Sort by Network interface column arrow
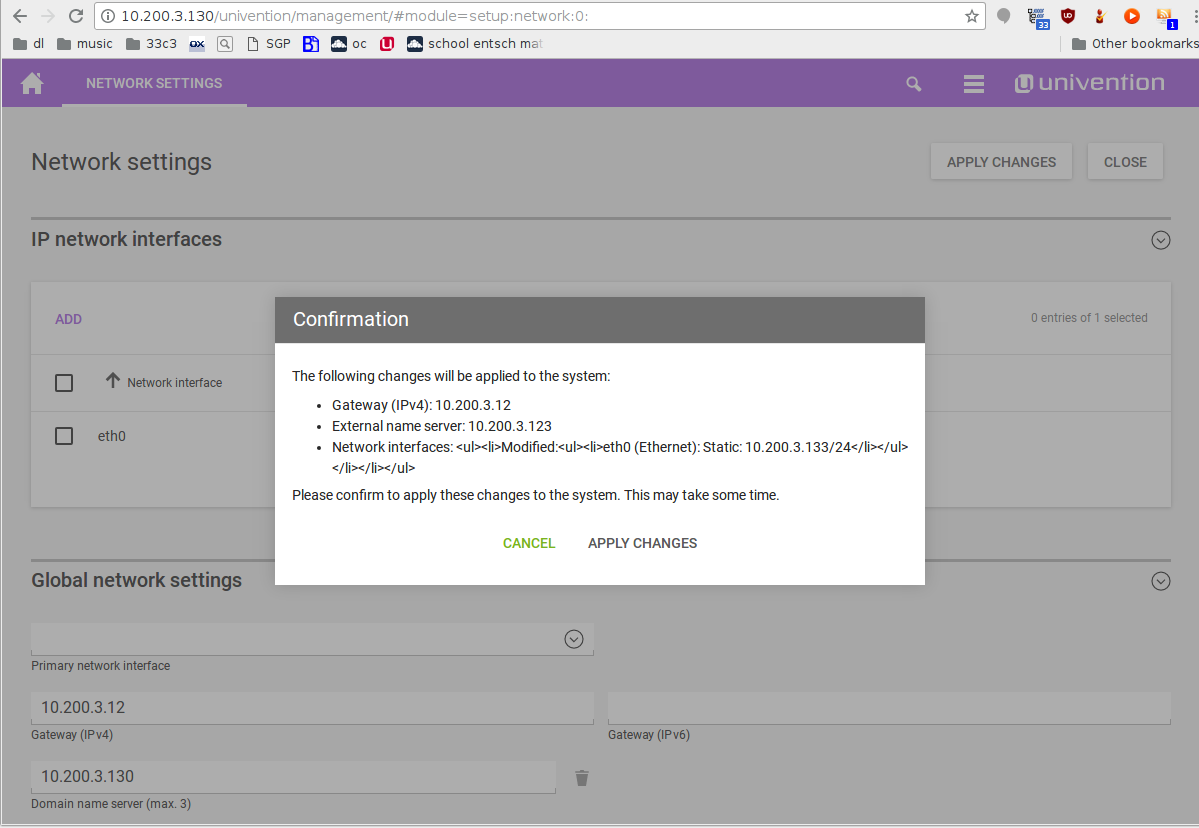This screenshot has height=828, width=1199. click(113, 382)
